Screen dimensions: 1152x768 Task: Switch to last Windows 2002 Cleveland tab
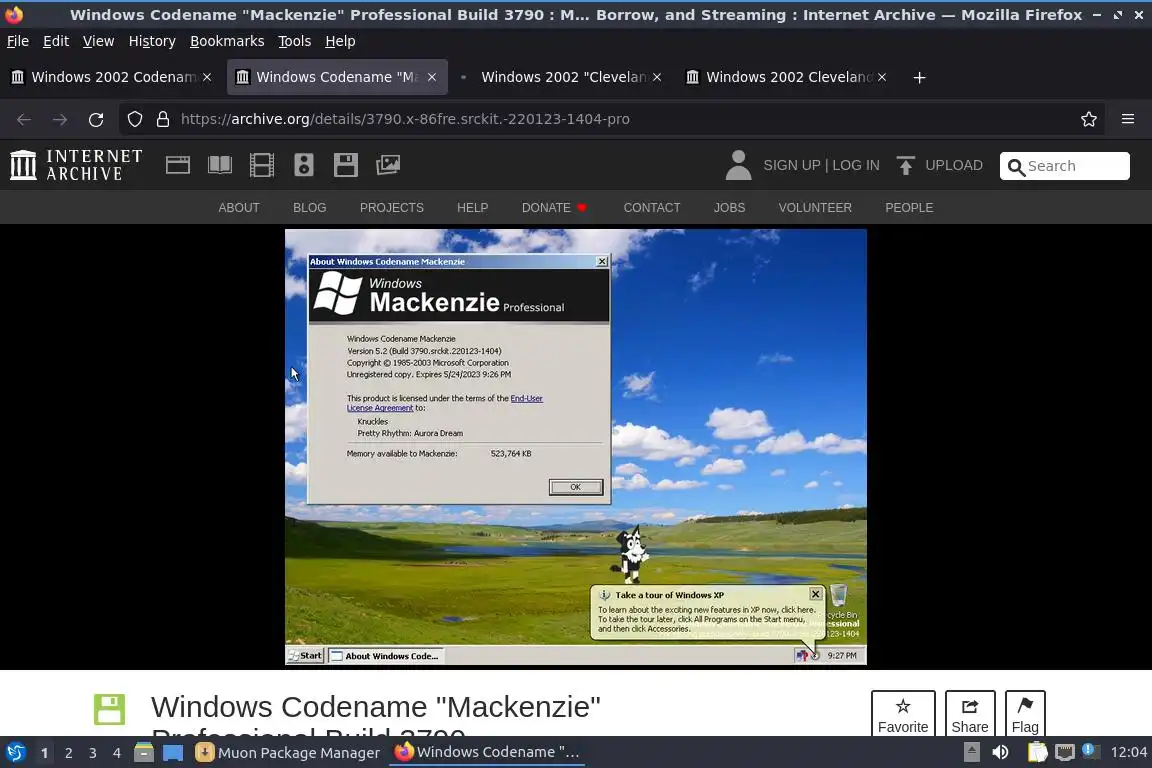[786, 77]
